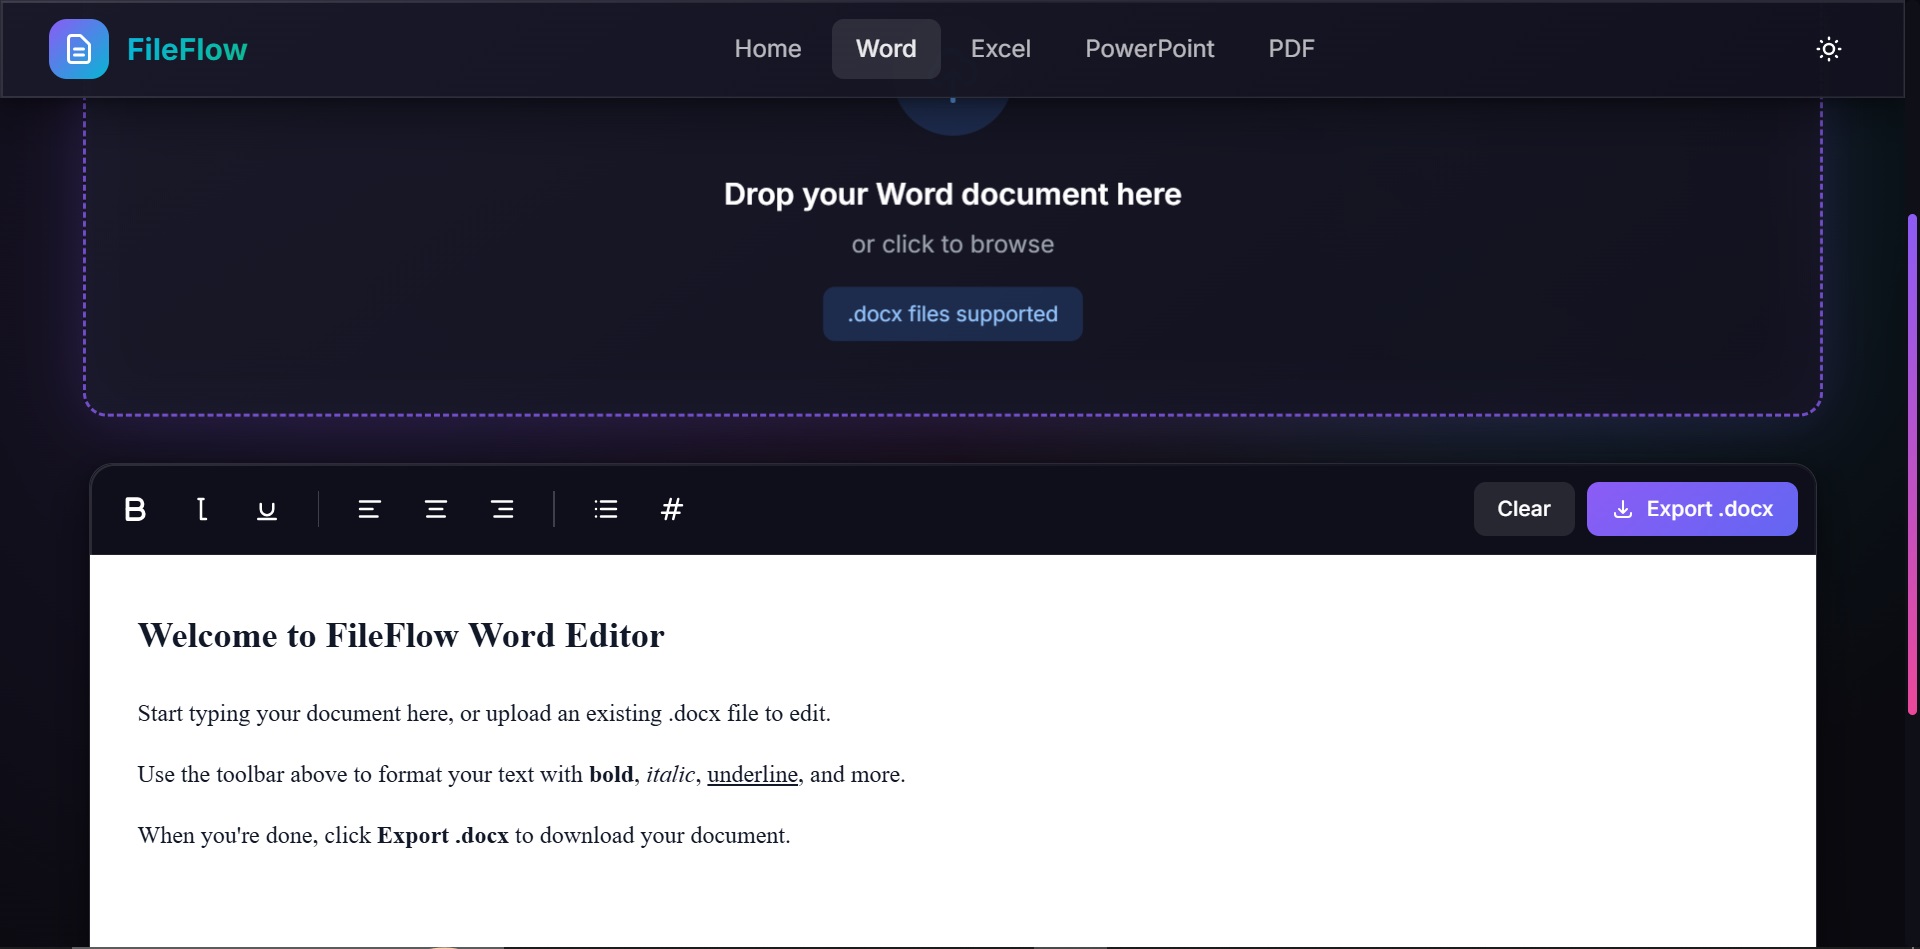Apply italic formatting from the toolbar
This screenshot has height=949, width=1920.
tap(202, 509)
